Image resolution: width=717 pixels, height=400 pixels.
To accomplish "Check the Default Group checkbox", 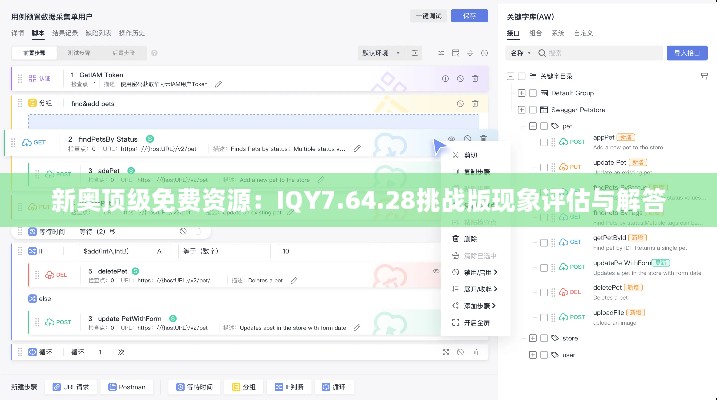I will (533, 93).
